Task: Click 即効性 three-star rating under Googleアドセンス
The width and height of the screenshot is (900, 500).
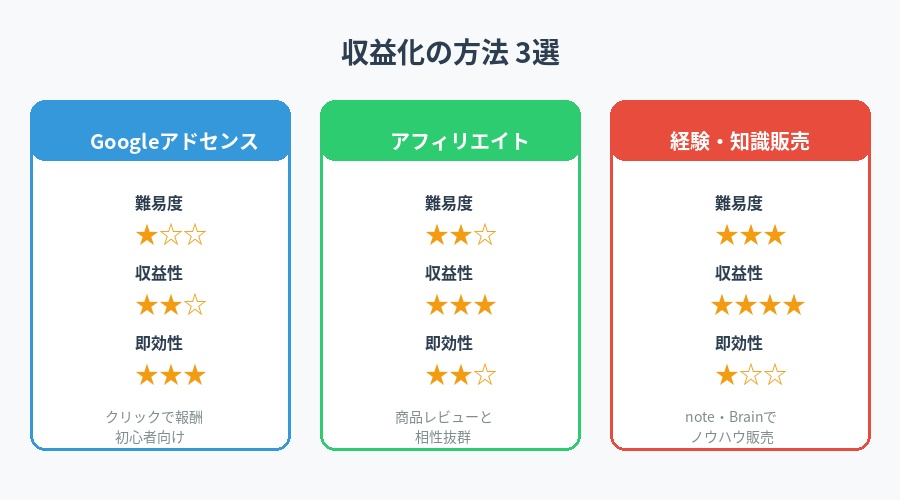Action: tap(170, 376)
